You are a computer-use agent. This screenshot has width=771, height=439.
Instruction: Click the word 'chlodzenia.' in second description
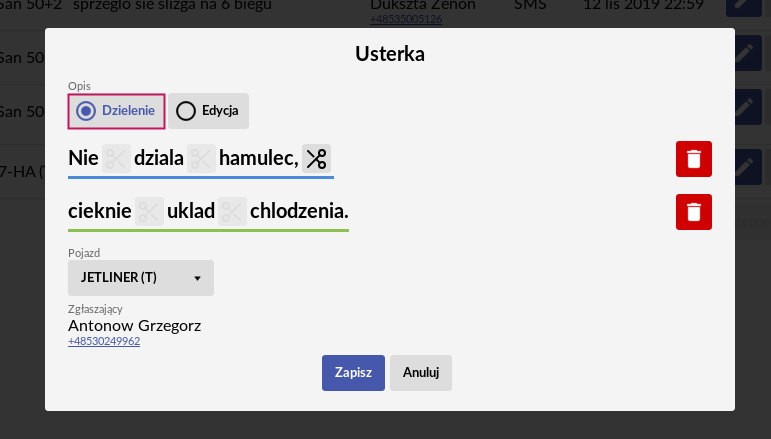click(x=299, y=211)
